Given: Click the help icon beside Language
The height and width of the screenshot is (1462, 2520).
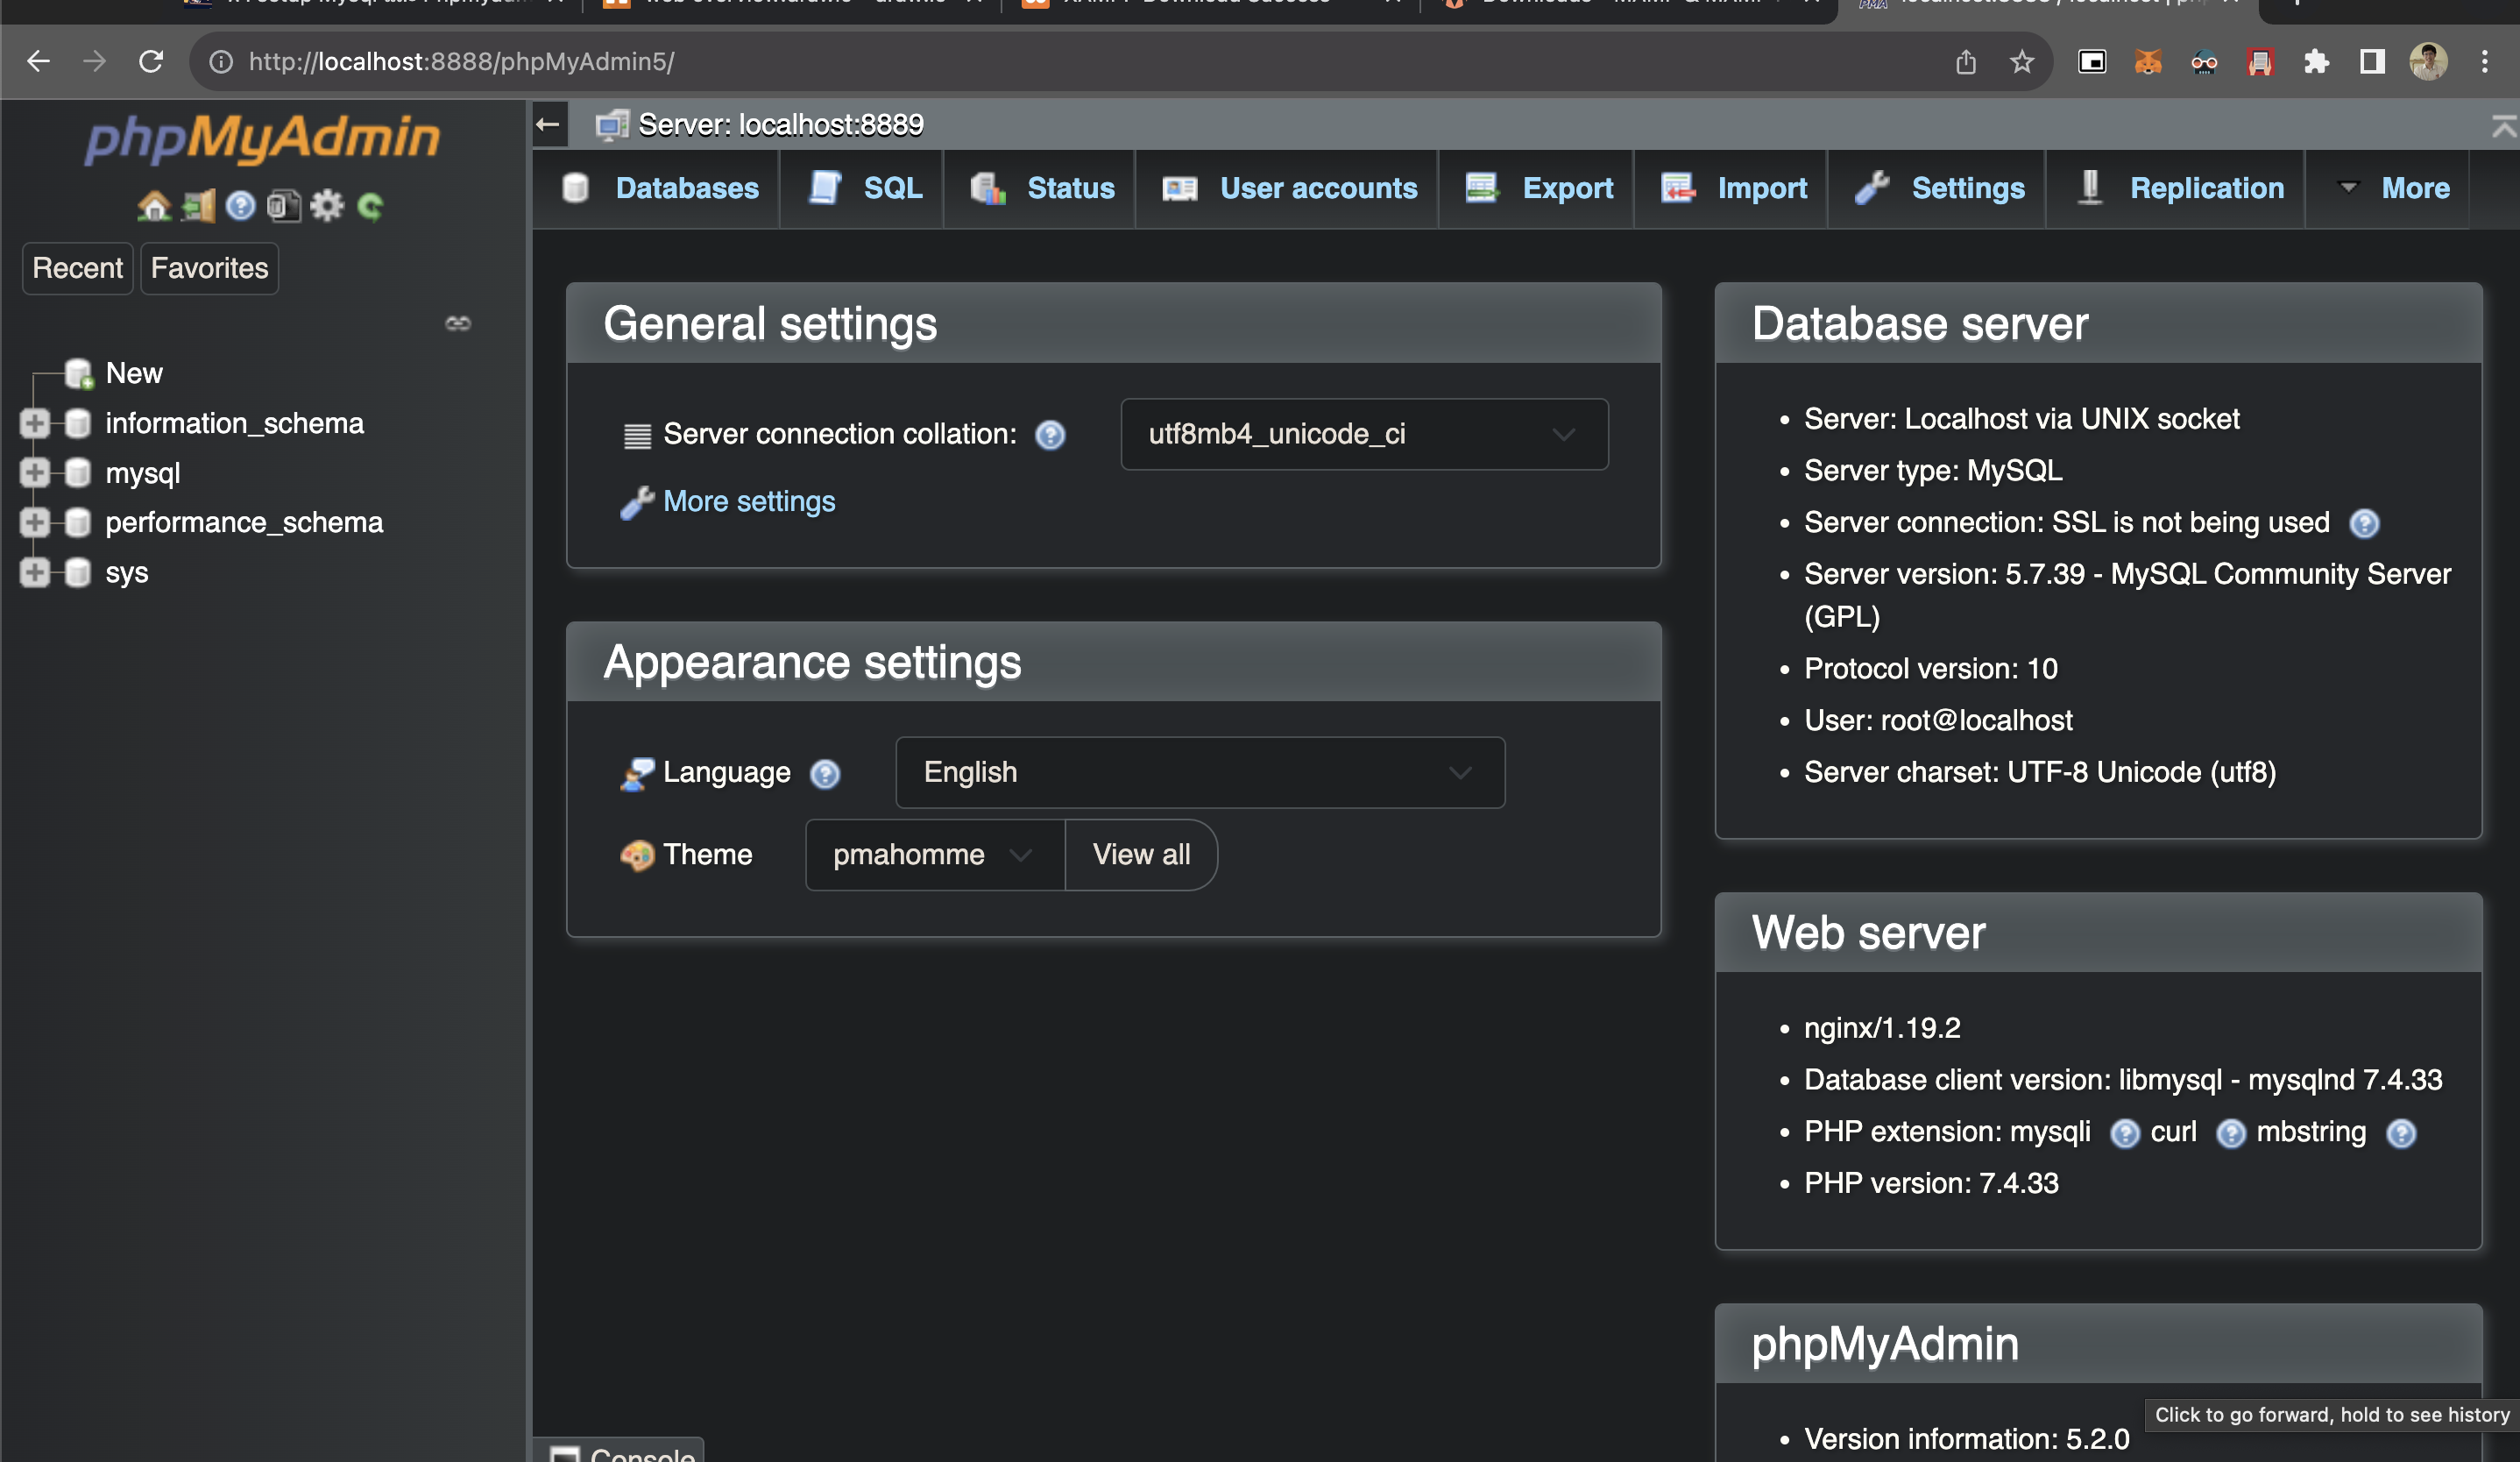Looking at the screenshot, I should (825, 774).
